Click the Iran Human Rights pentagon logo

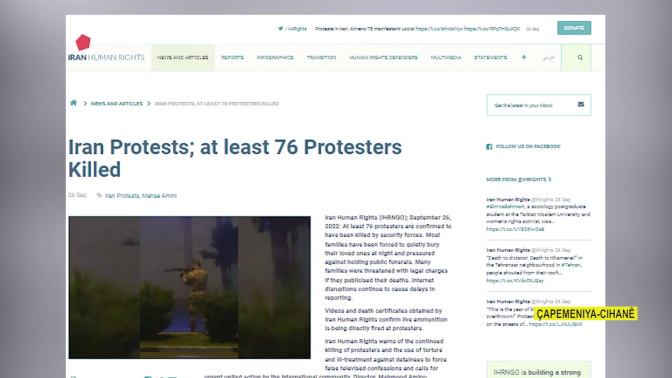pyautogui.click(x=83, y=42)
